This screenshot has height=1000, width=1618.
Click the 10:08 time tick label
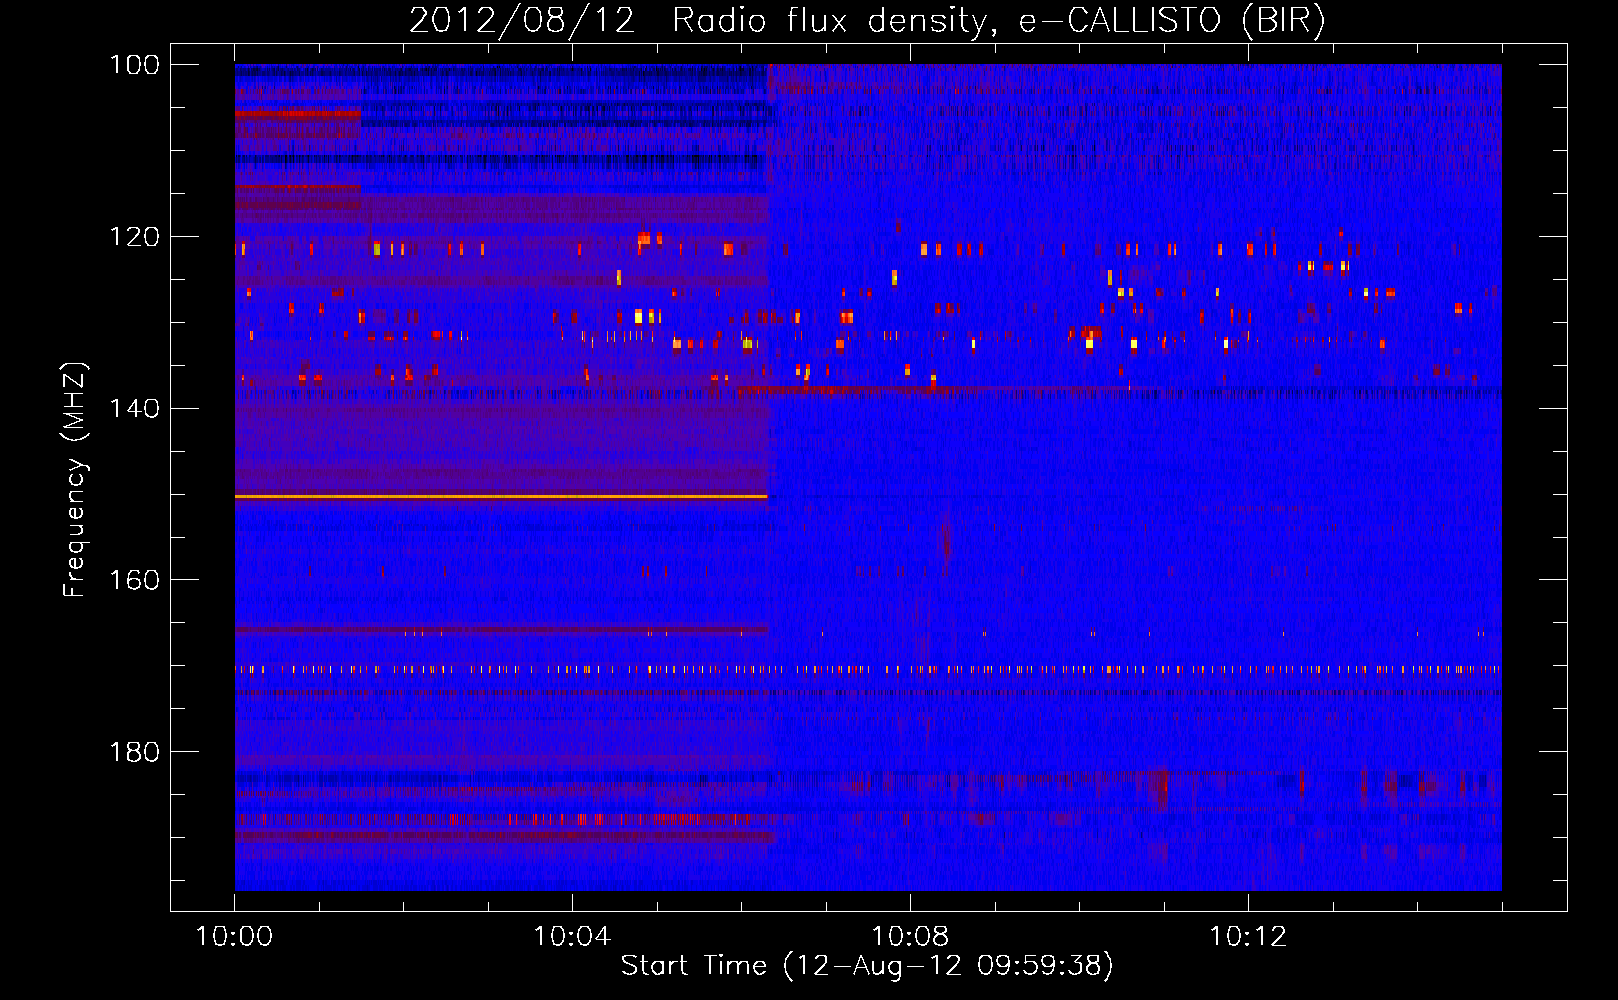[910, 936]
